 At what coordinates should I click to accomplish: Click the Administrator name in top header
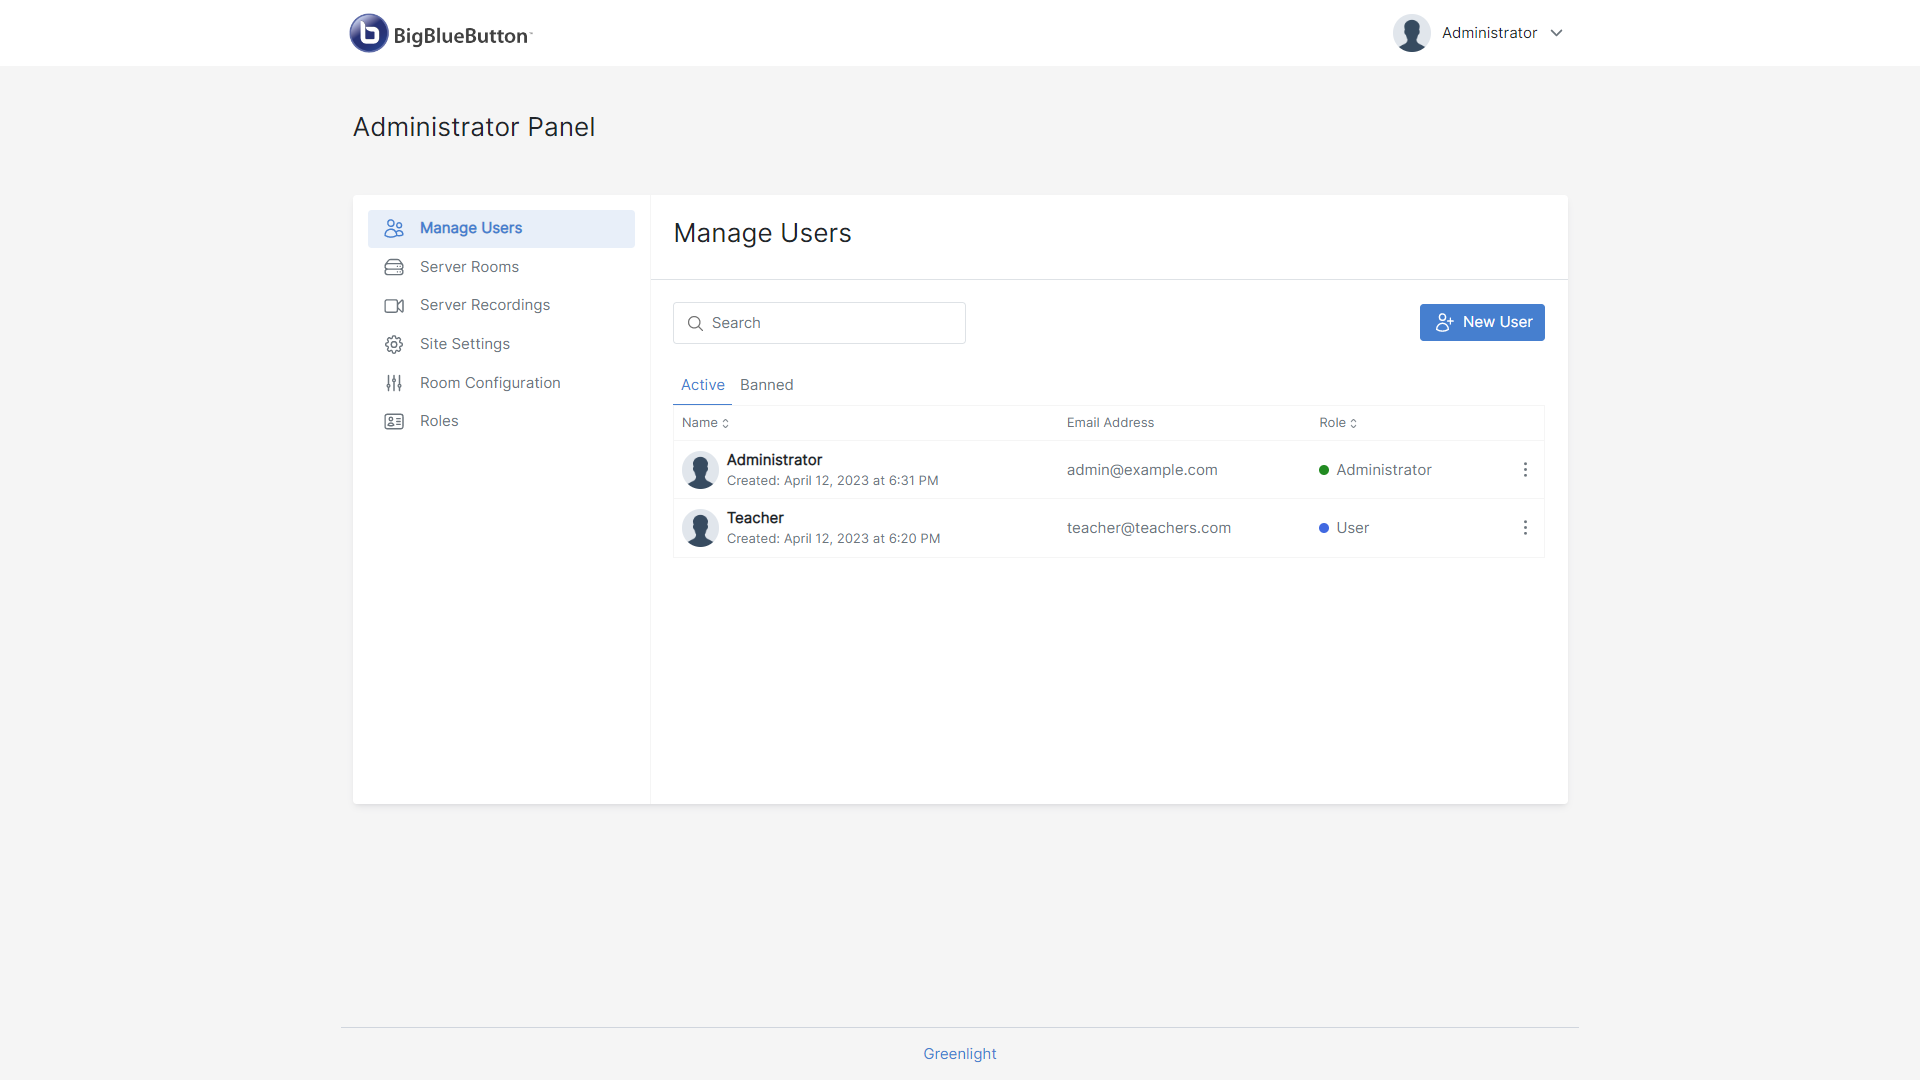[1490, 33]
